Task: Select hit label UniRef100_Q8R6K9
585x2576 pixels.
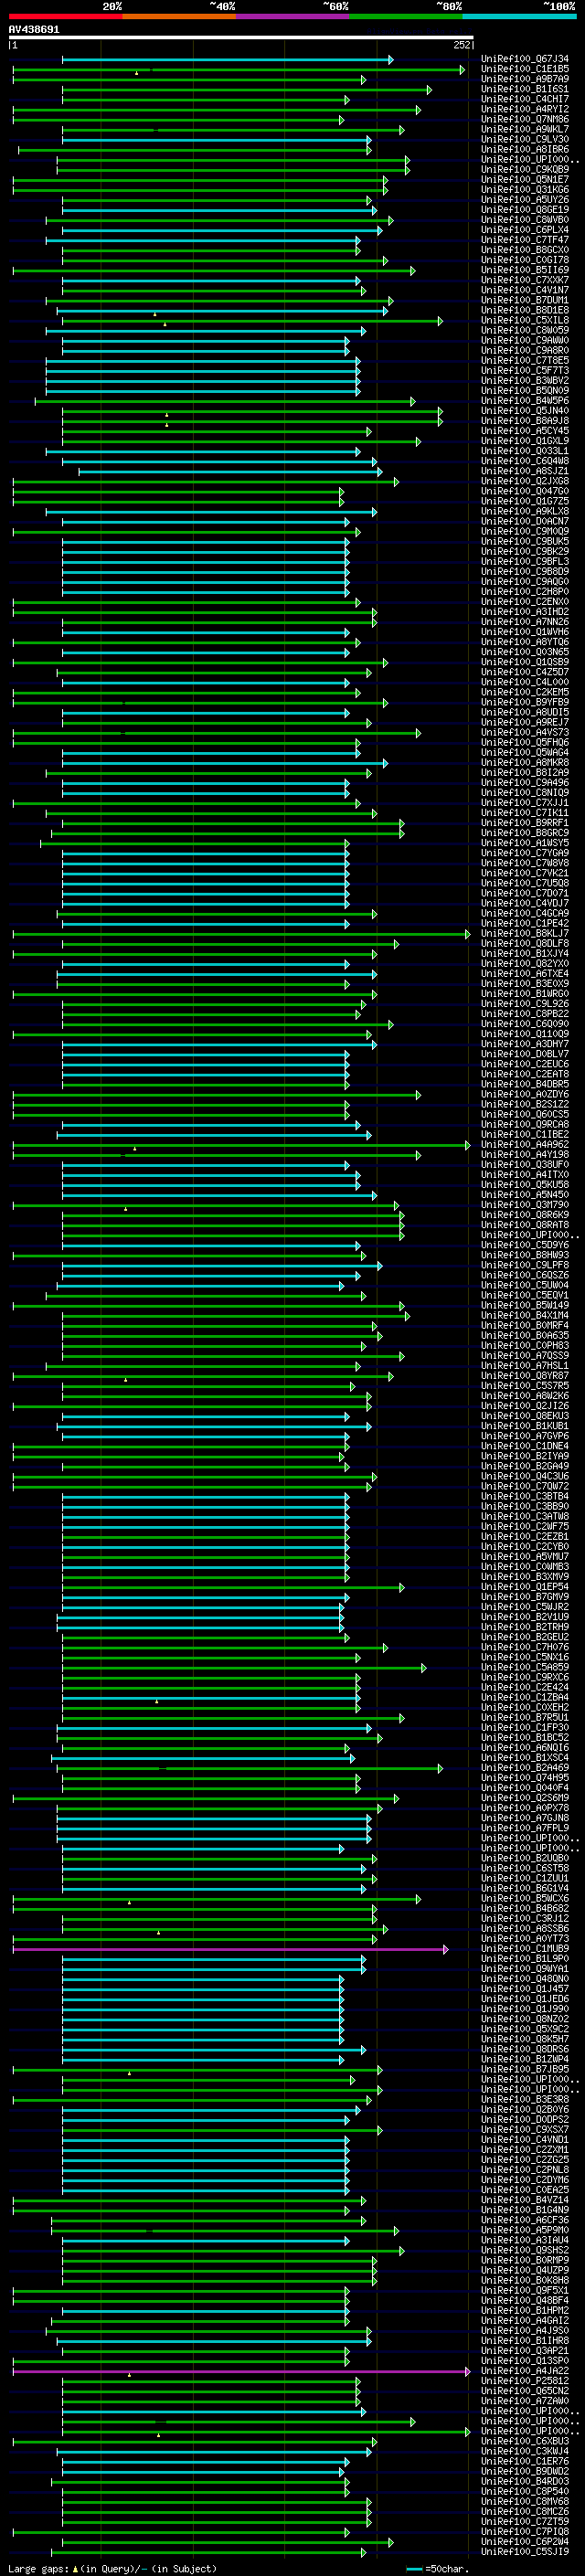Action: click(x=525, y=1215)
